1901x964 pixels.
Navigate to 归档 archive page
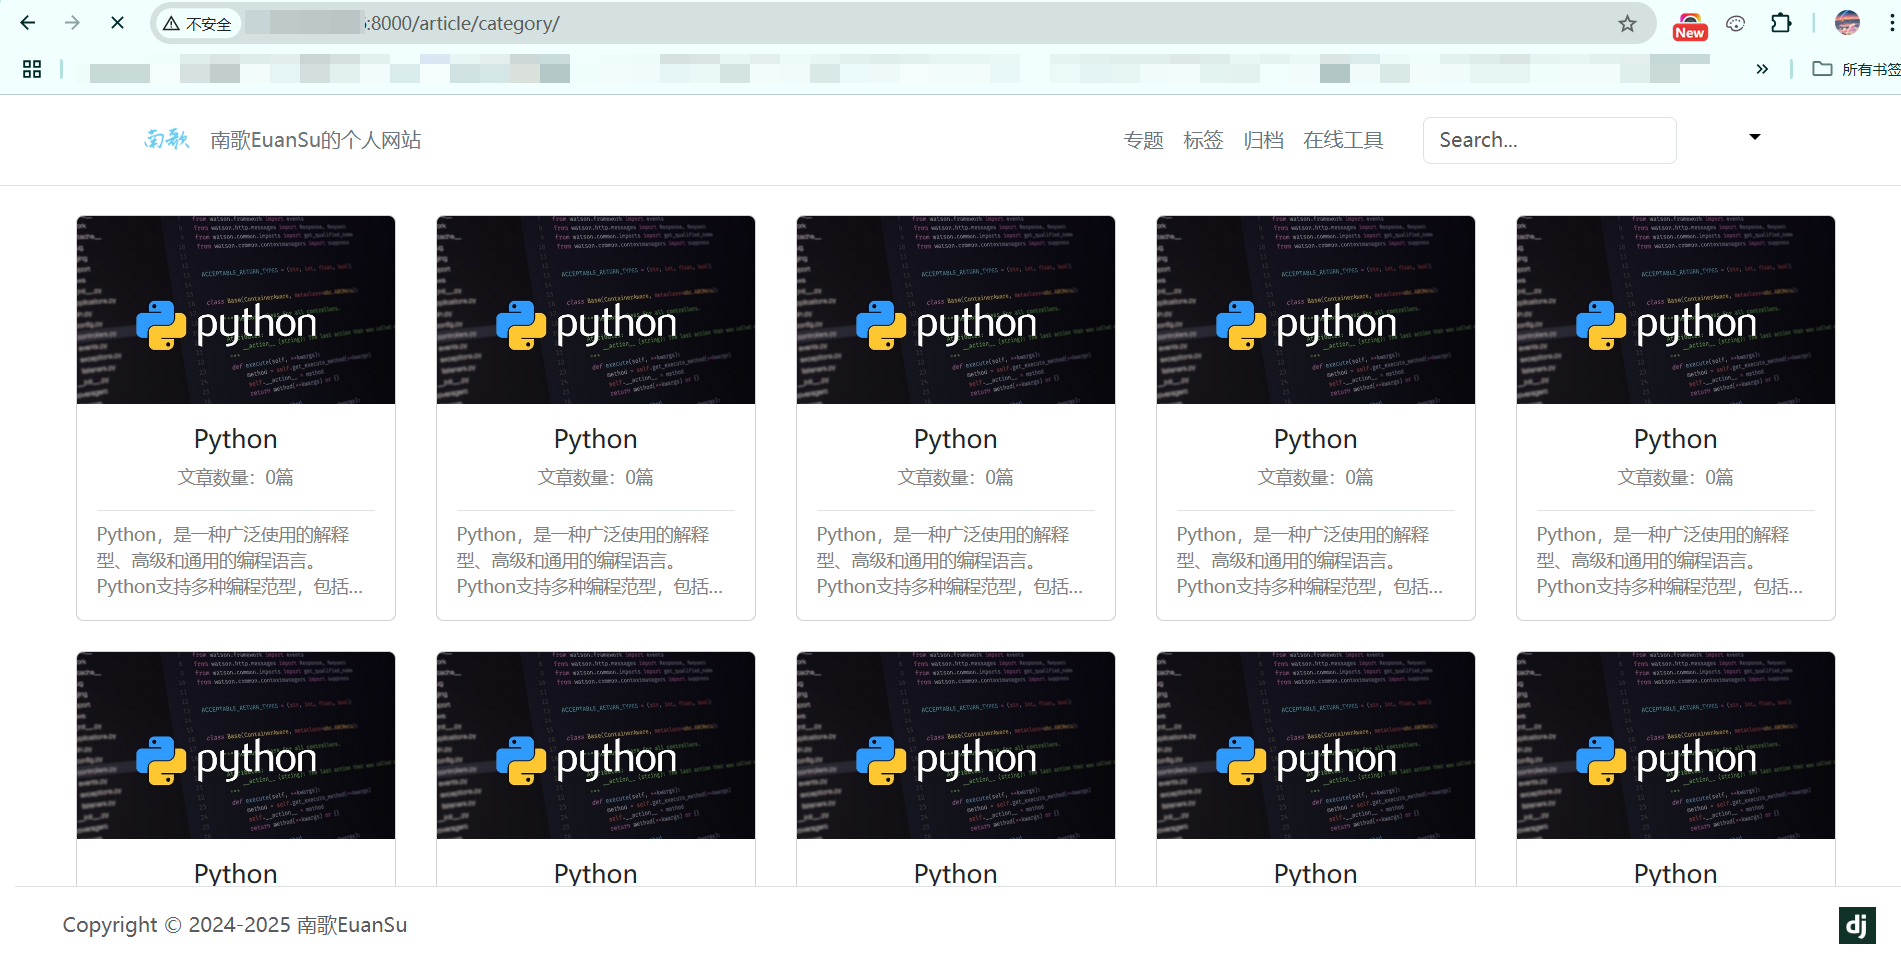click(x=1263, y=140)
